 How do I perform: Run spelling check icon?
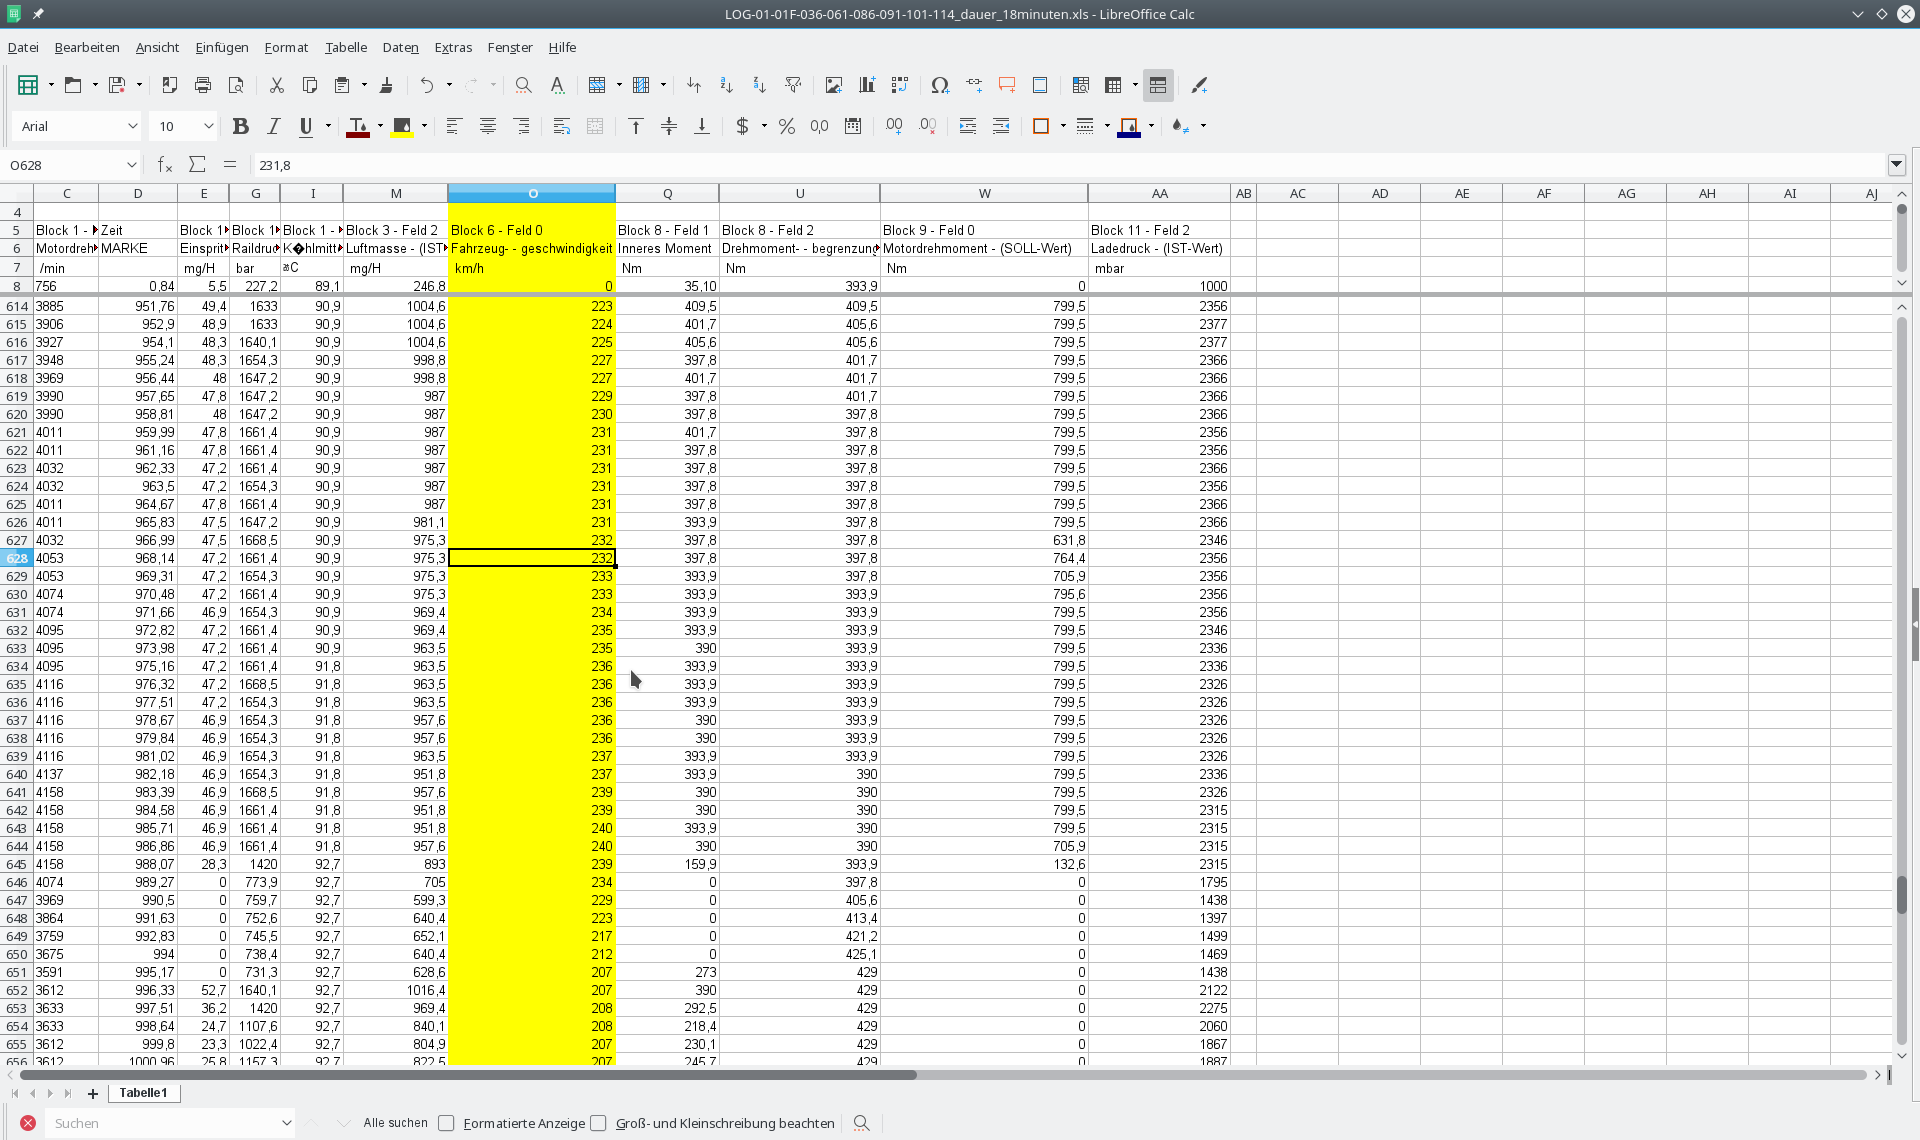(x=557, y=85)
